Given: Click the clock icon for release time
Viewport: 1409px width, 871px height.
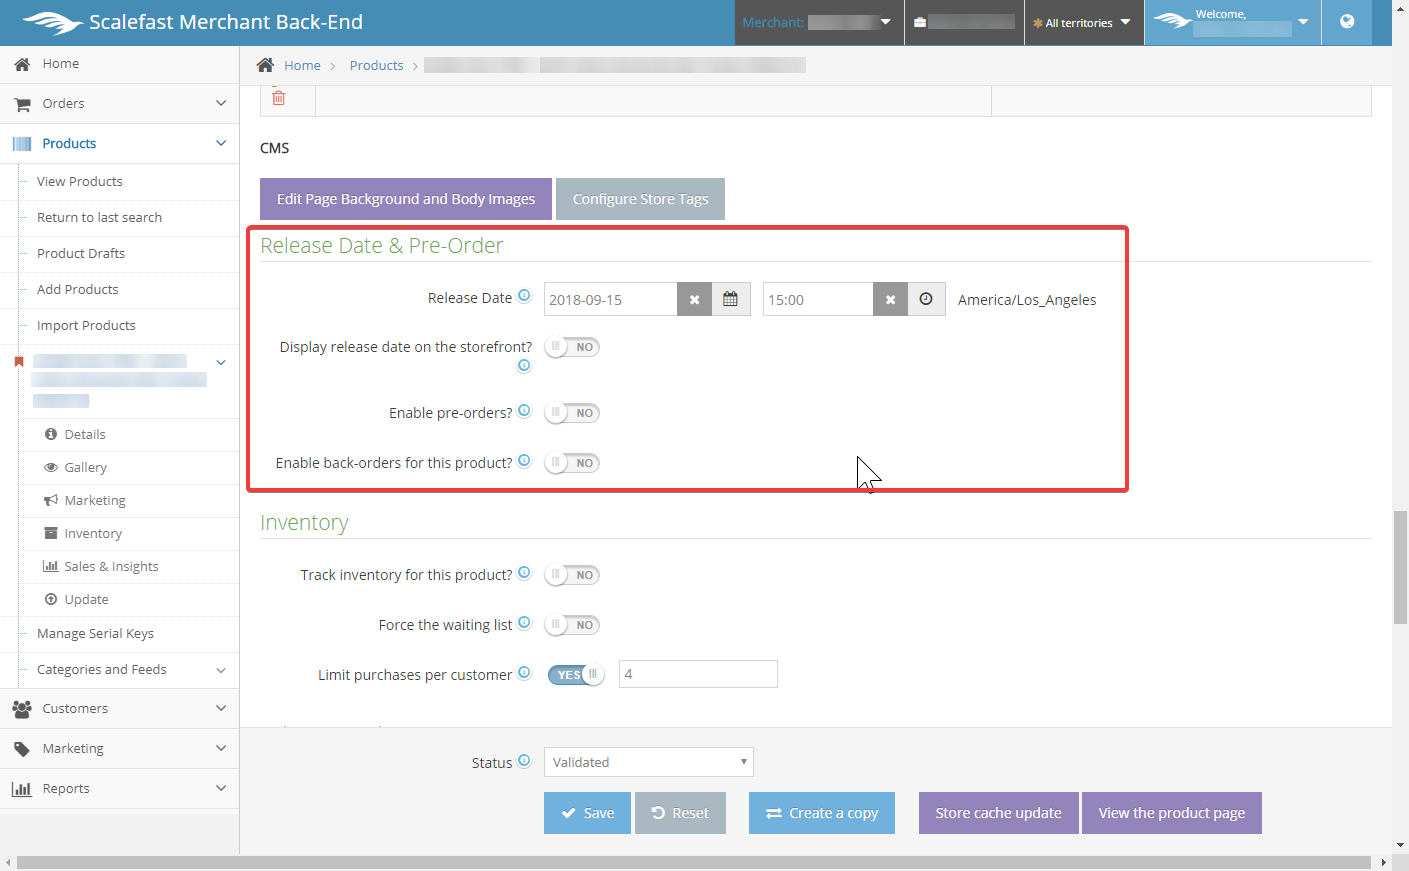Looking at the screenshot, I should [x=926, y=299].
